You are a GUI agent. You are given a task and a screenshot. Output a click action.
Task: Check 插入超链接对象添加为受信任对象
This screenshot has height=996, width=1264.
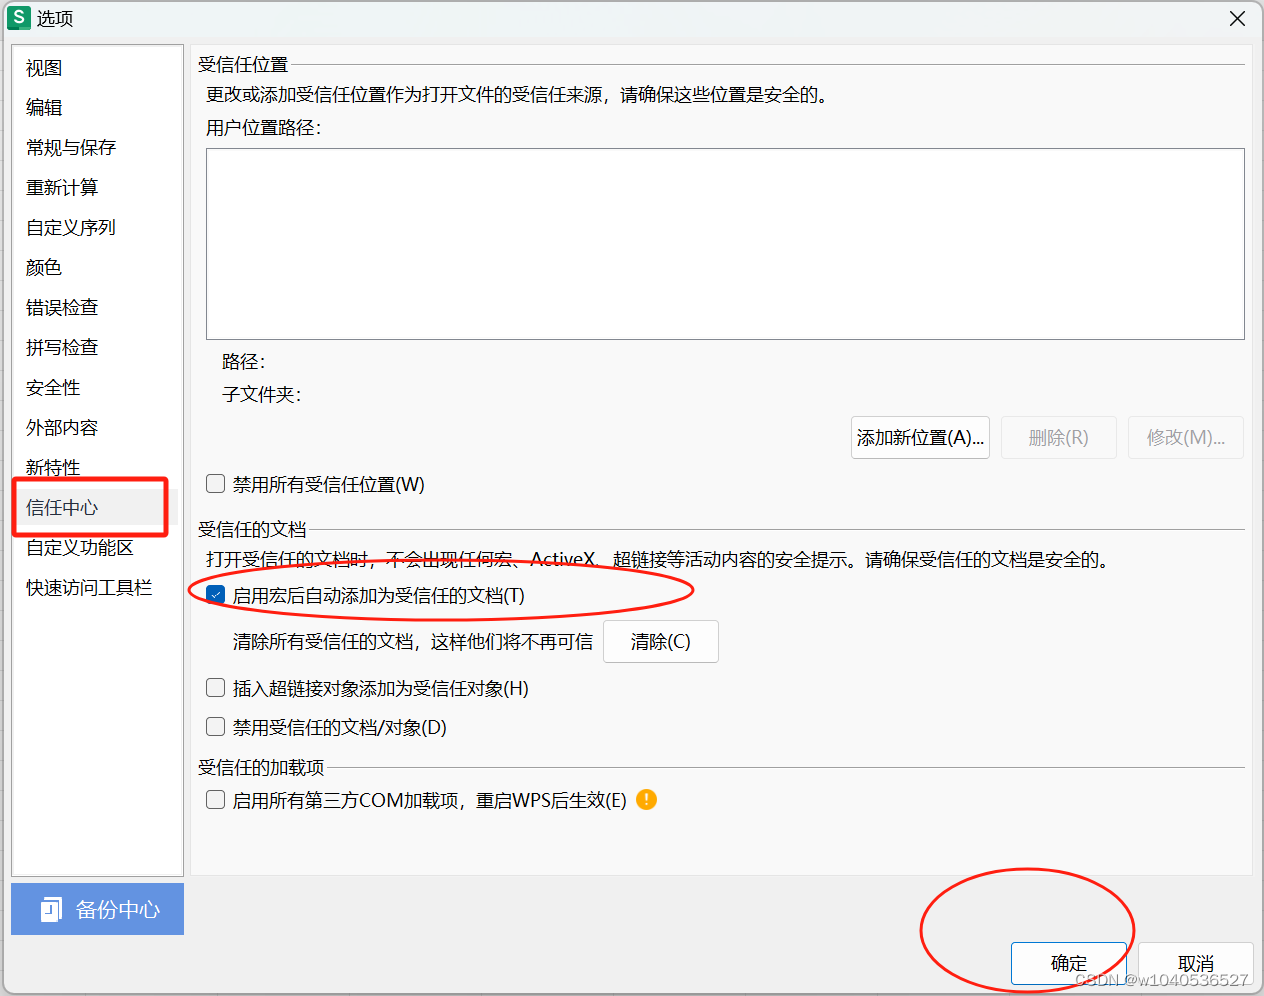pos(215,687)
